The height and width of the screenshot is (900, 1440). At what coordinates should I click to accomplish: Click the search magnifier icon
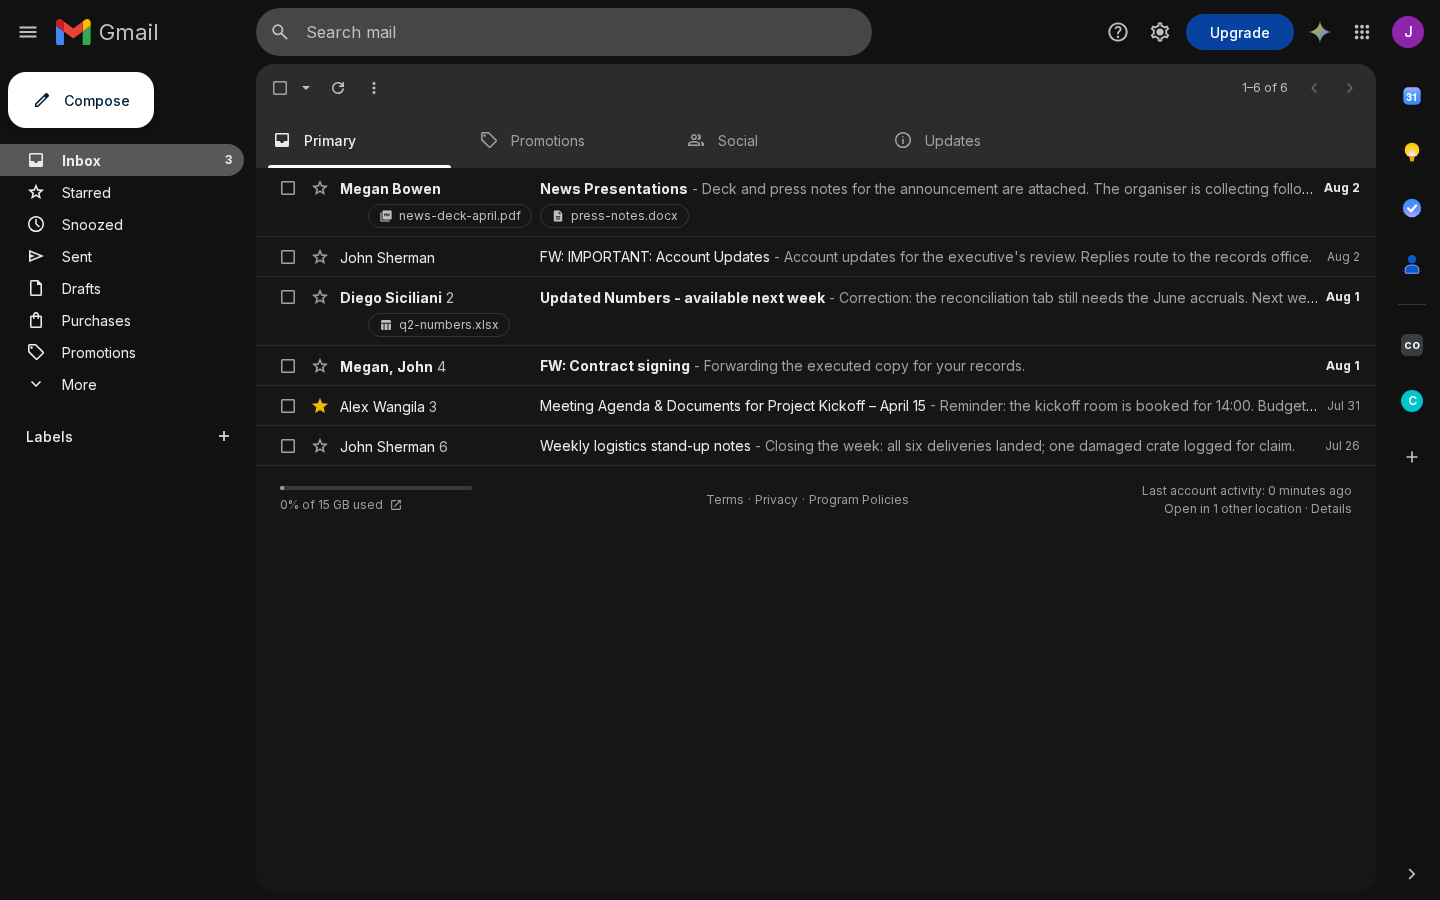point(280,32)
